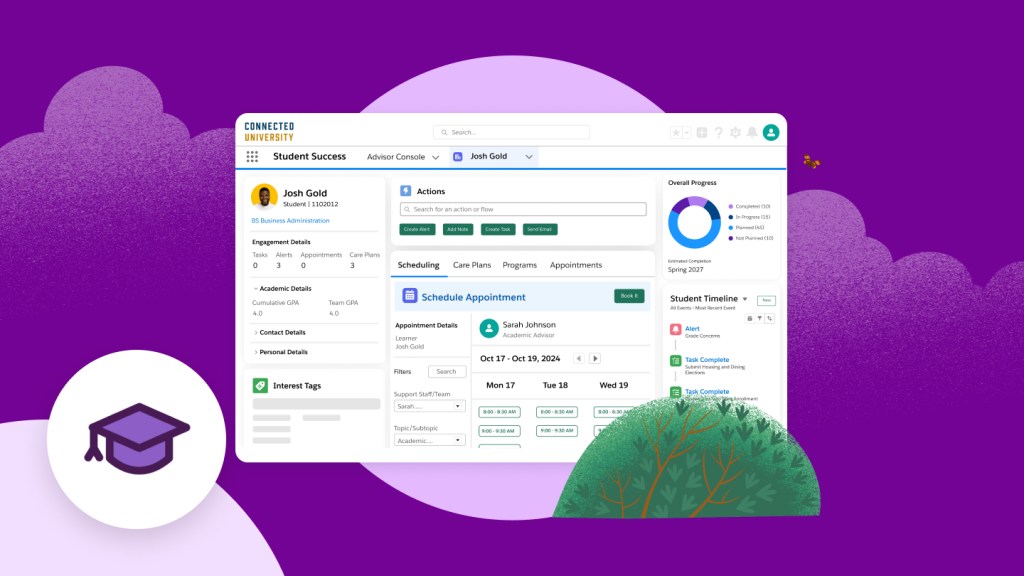Open the notifications bell icon
1024x576 pixels.
coord(752,133)
